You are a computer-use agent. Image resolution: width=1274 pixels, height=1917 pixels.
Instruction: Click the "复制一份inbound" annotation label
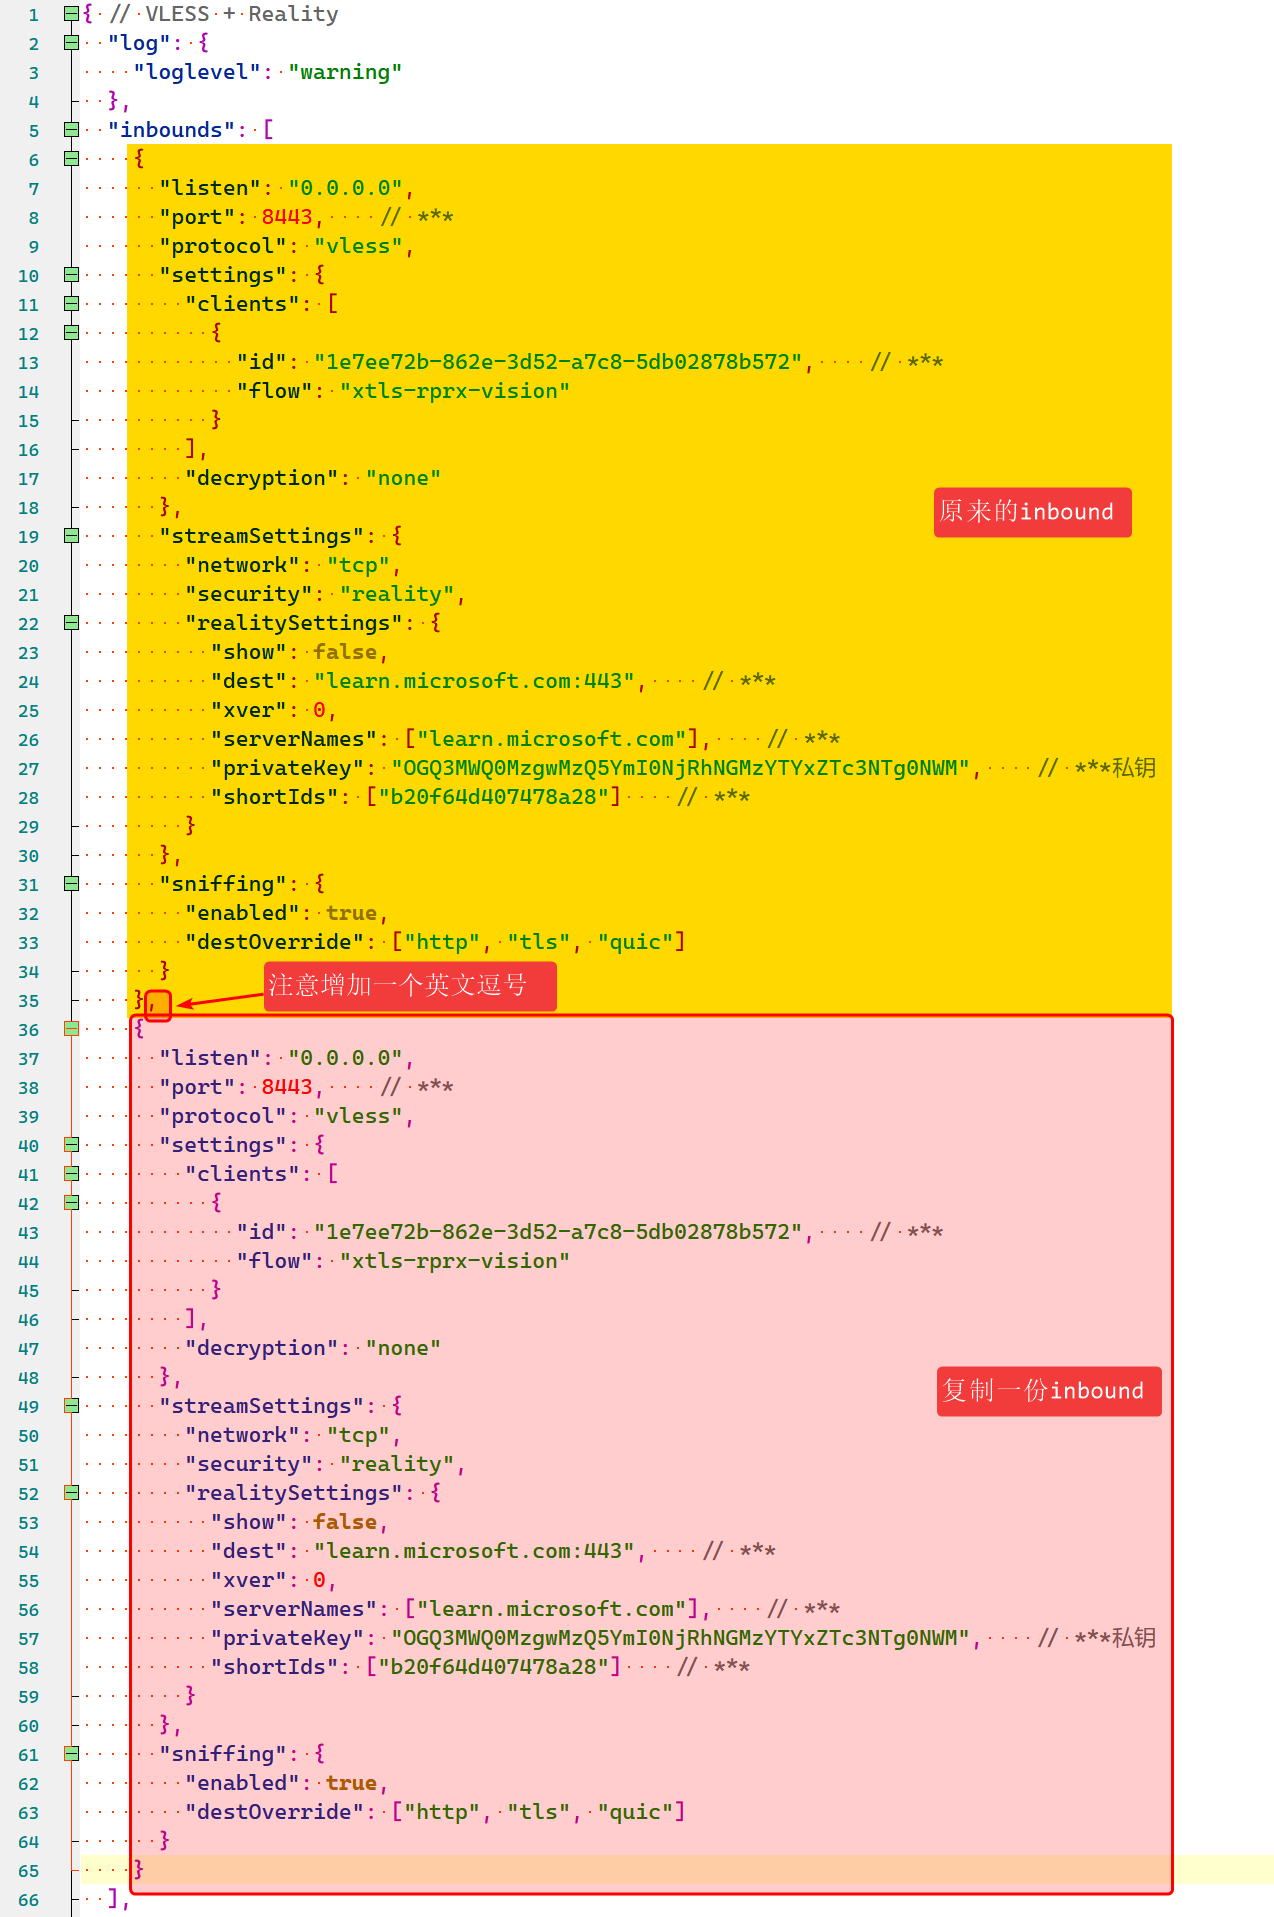[1048, 1391]
